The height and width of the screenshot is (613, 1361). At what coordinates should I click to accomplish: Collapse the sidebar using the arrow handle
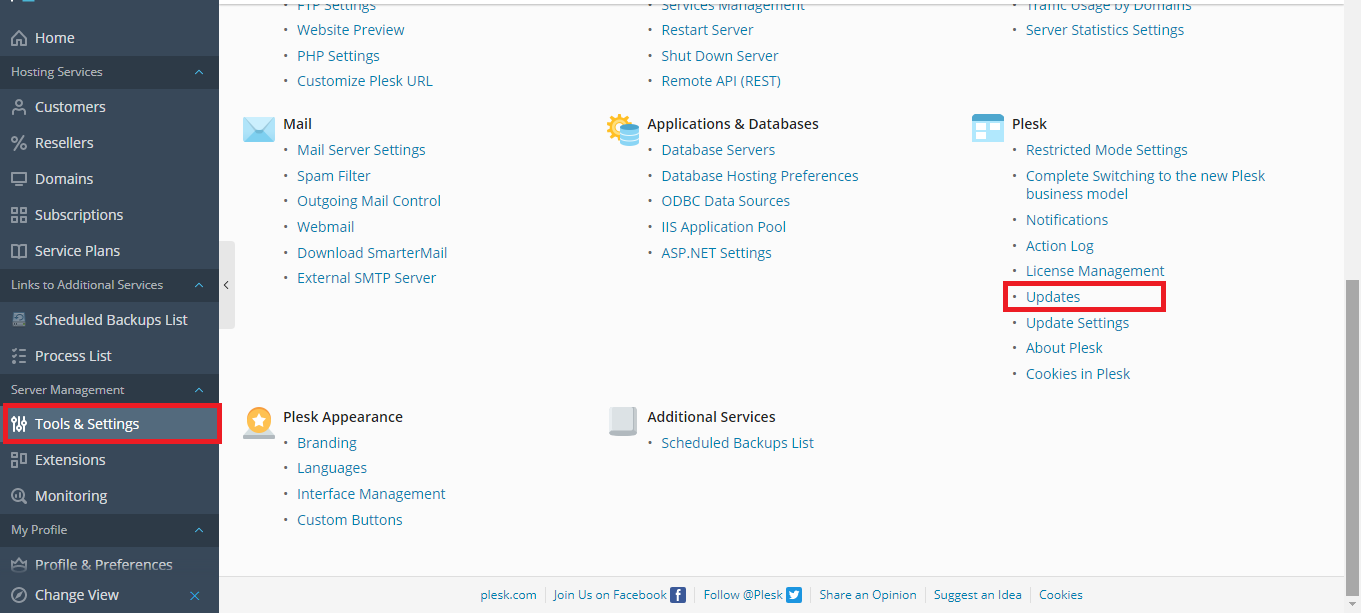(x=227, y=285)
